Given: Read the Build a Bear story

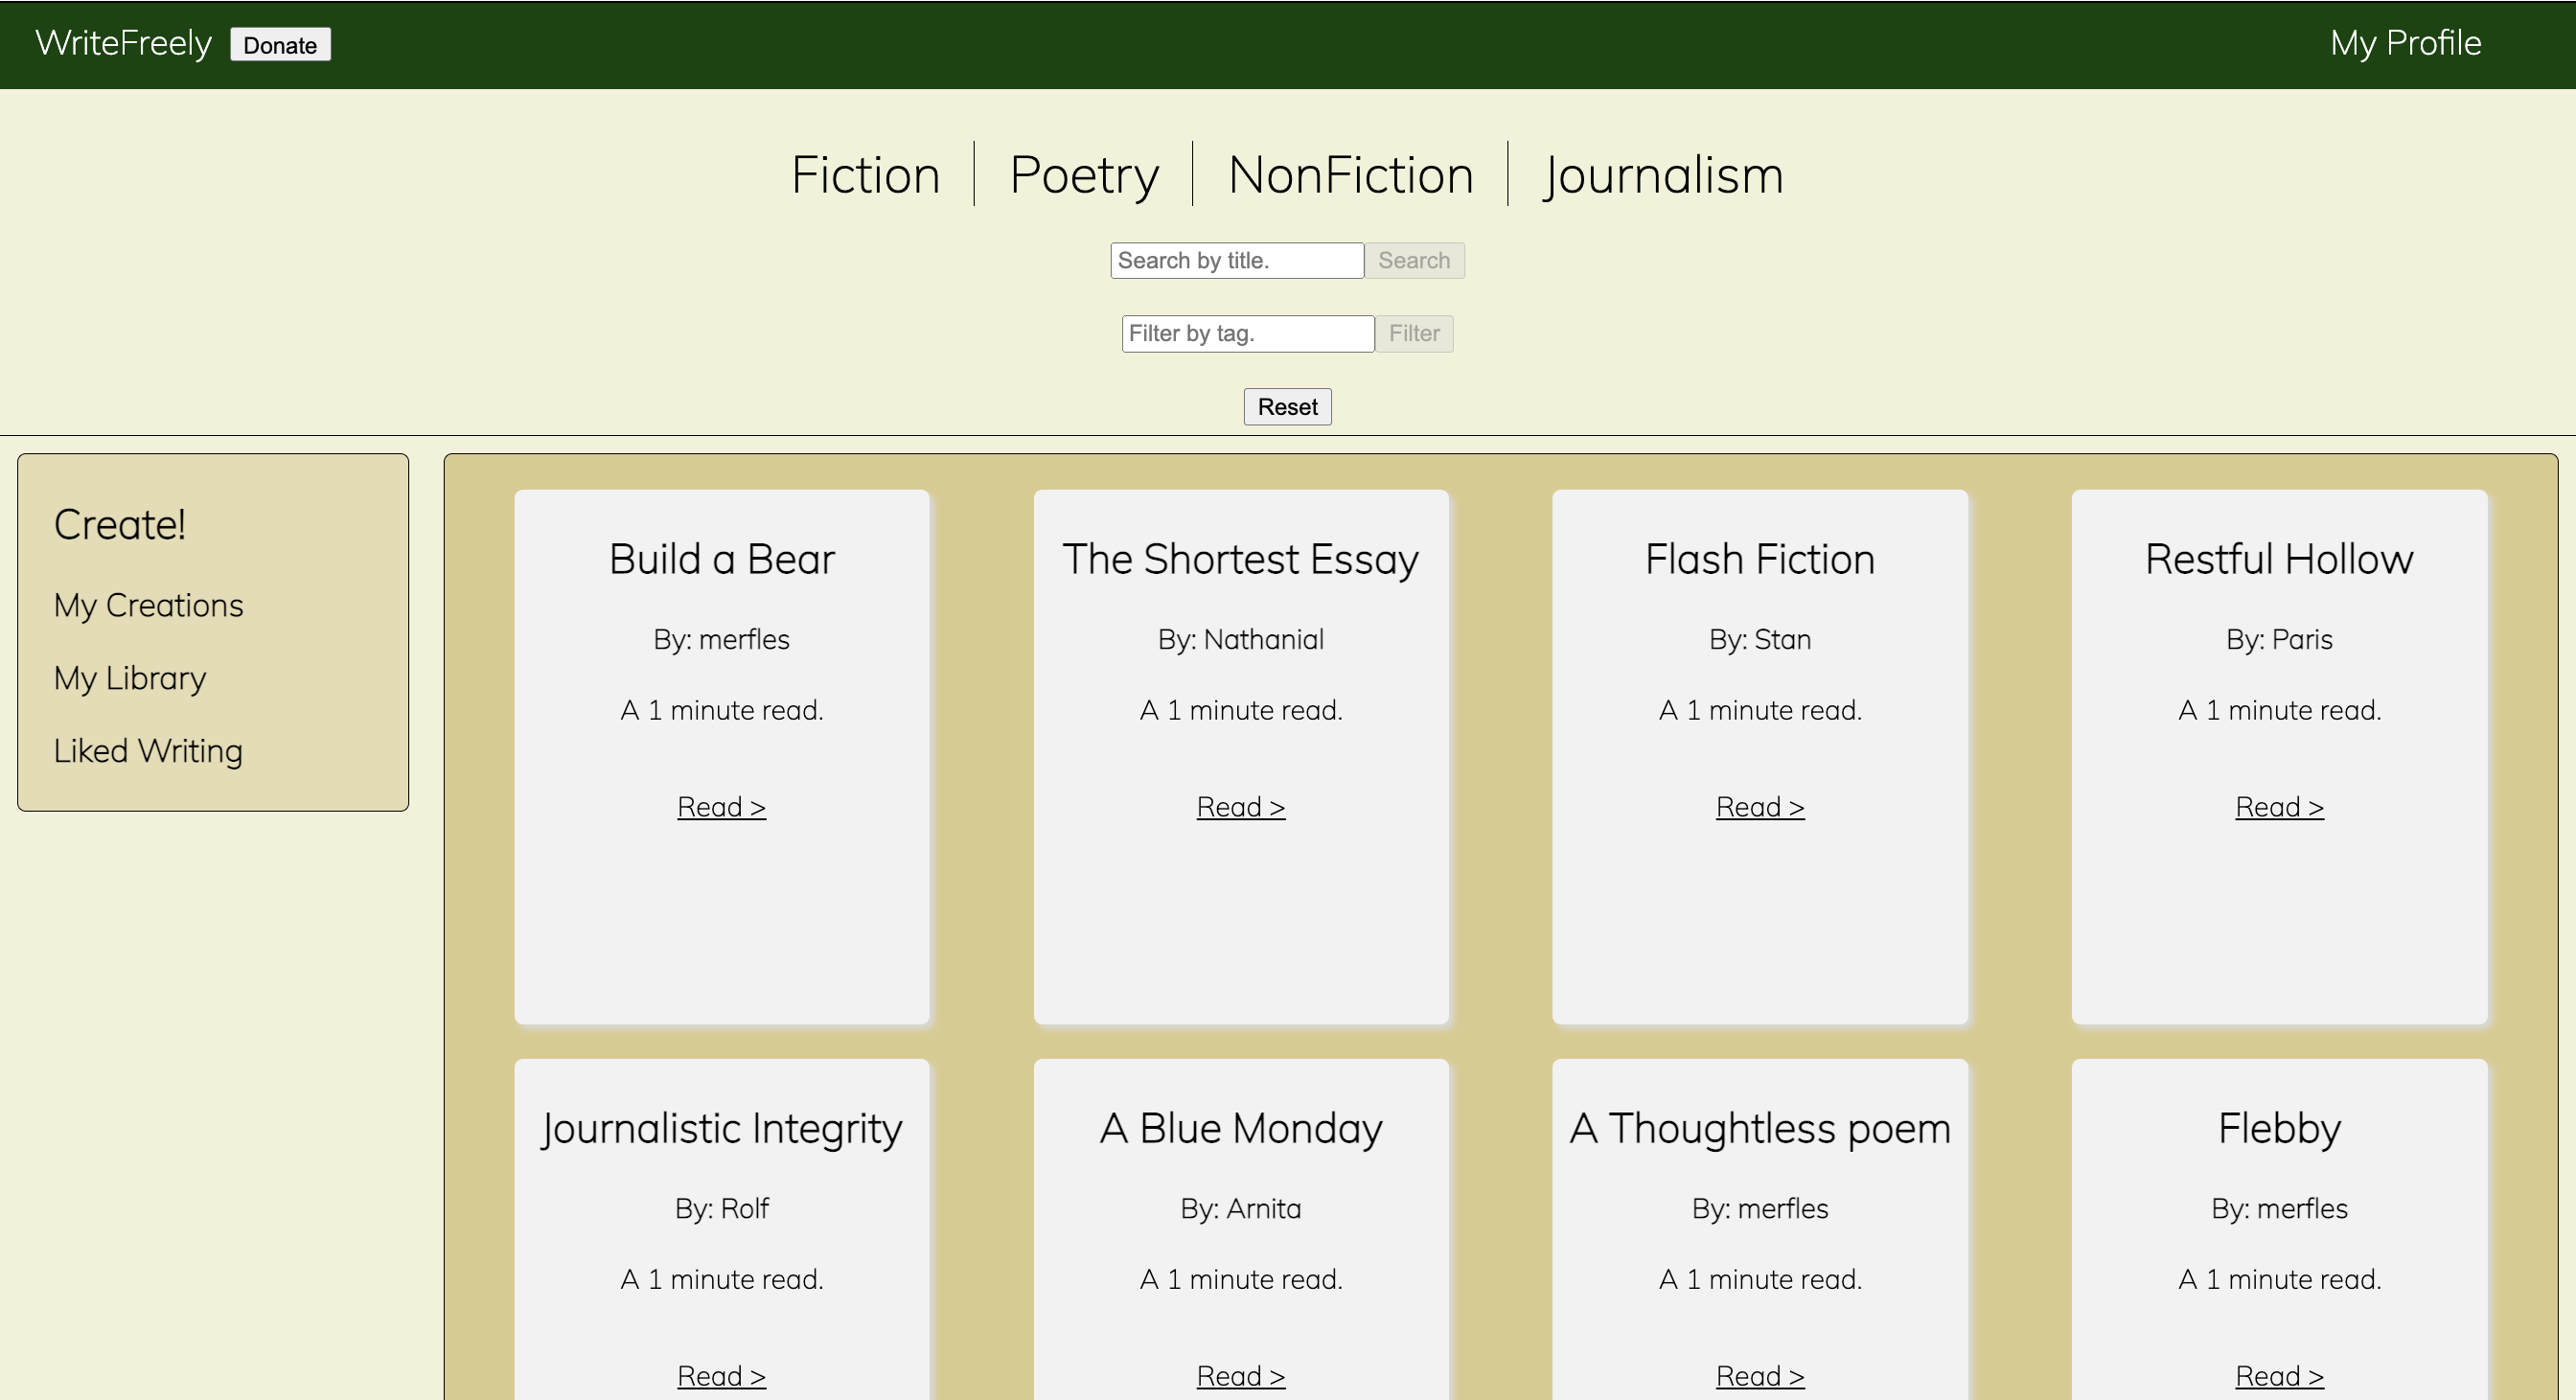Looking at the screenshot, I should point(721,806).
